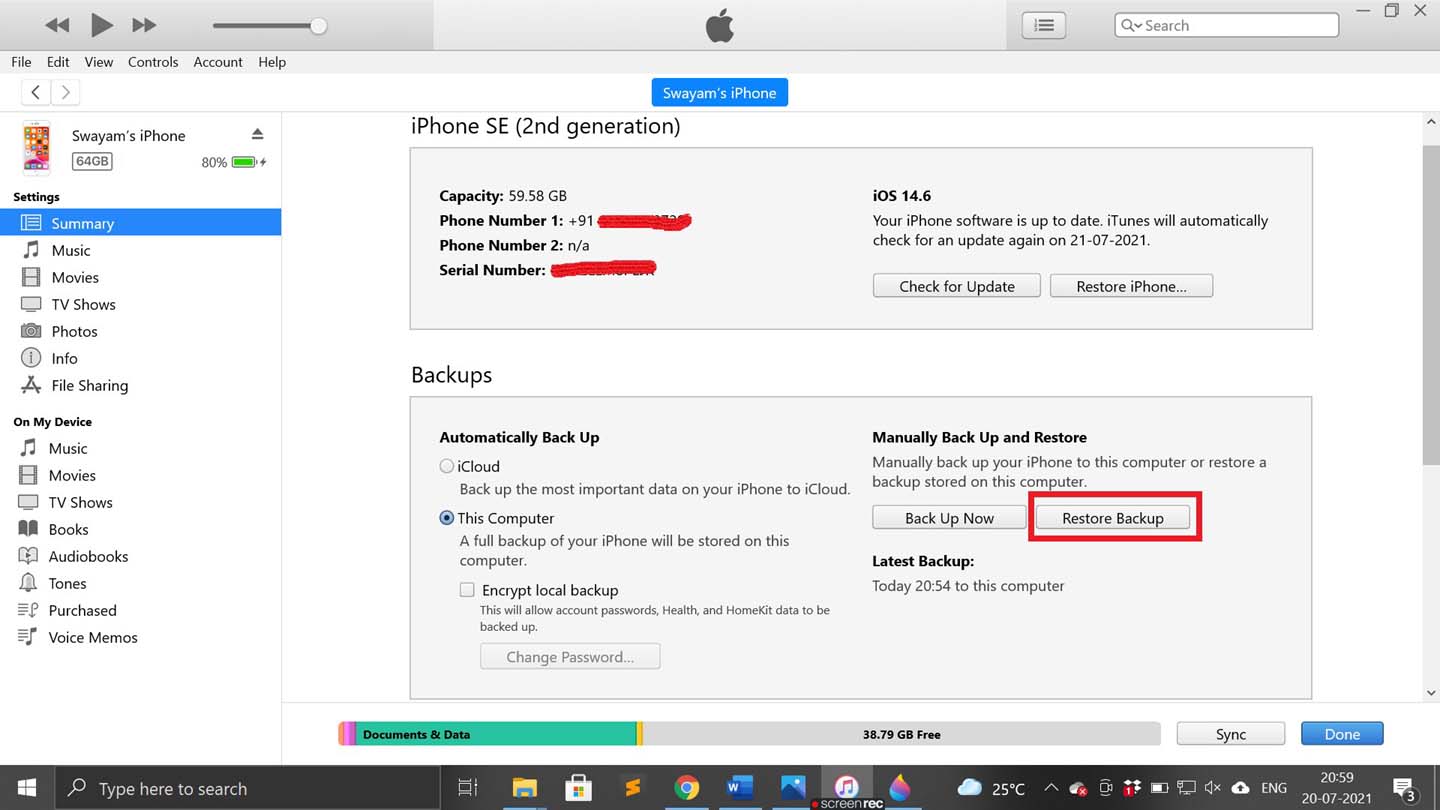1440x810 pixels.
Task: Click taskbar Type here to search box
Action: tap(247, 788)
